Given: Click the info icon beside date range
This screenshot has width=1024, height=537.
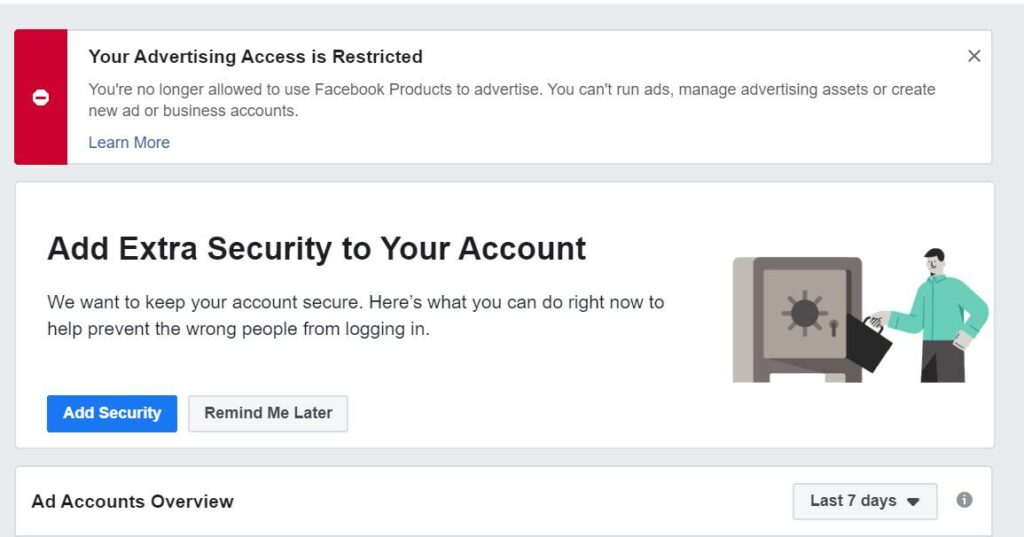Looking at the screenshot, I should tap(964, 500).
